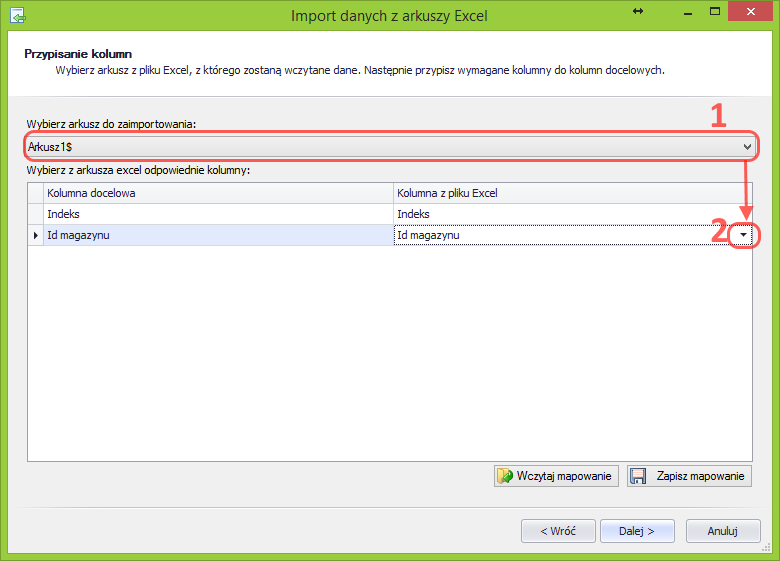Viewport: 780px width, 561px height.
Task: Select the current row indicator arrow for Id magazynu
Action: point(36,235)
